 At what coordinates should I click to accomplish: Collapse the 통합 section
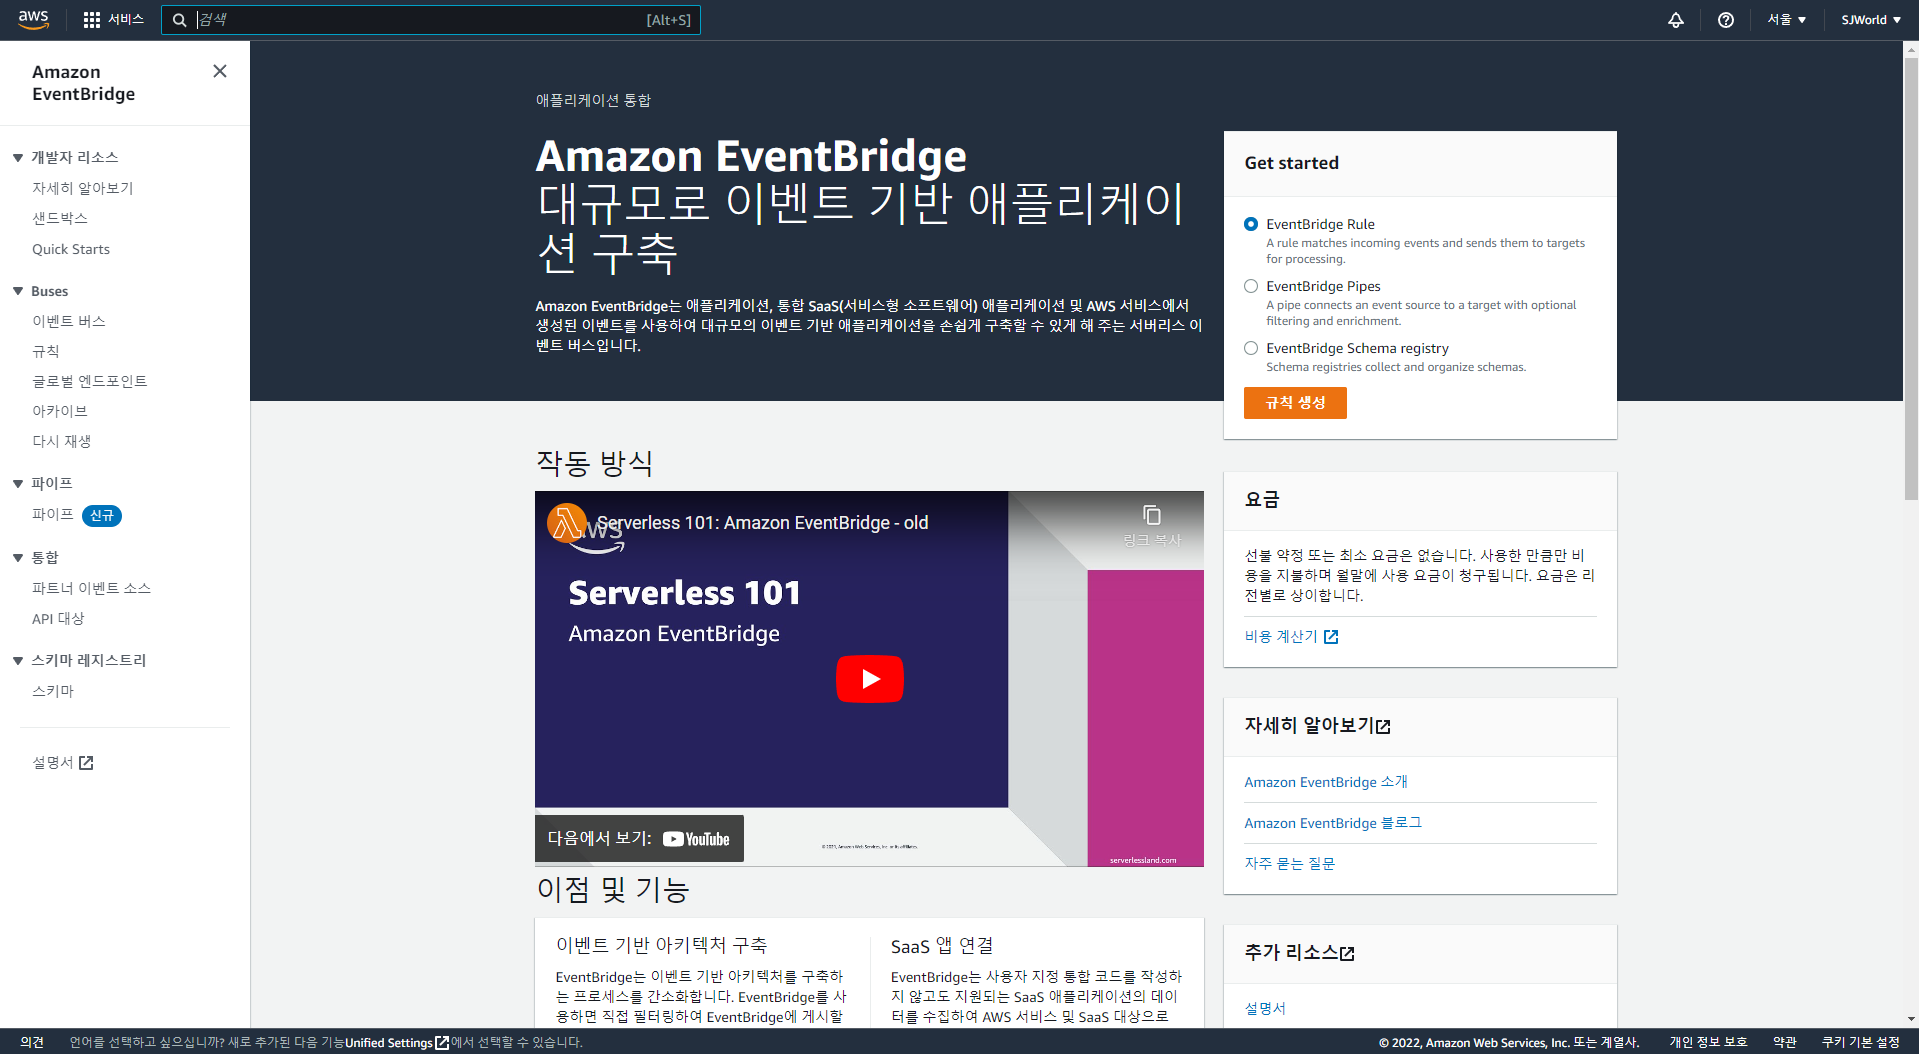(18, 558)
